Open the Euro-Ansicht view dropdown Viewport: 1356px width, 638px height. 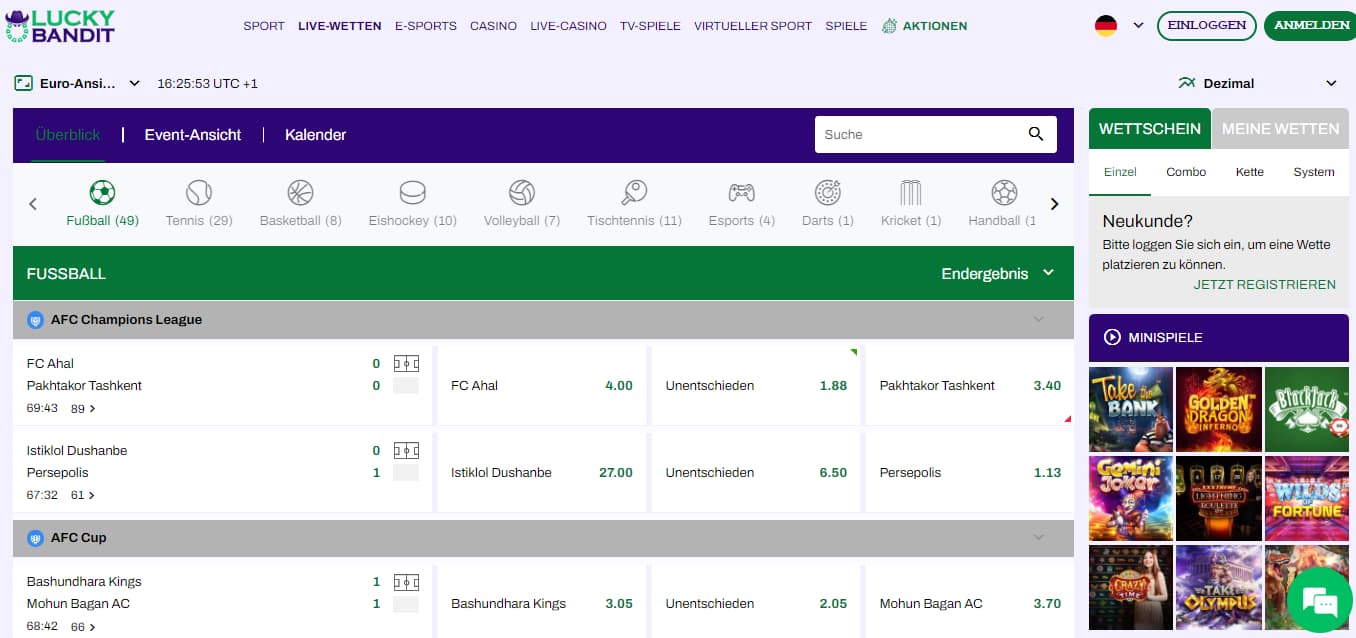coord(135,83)
